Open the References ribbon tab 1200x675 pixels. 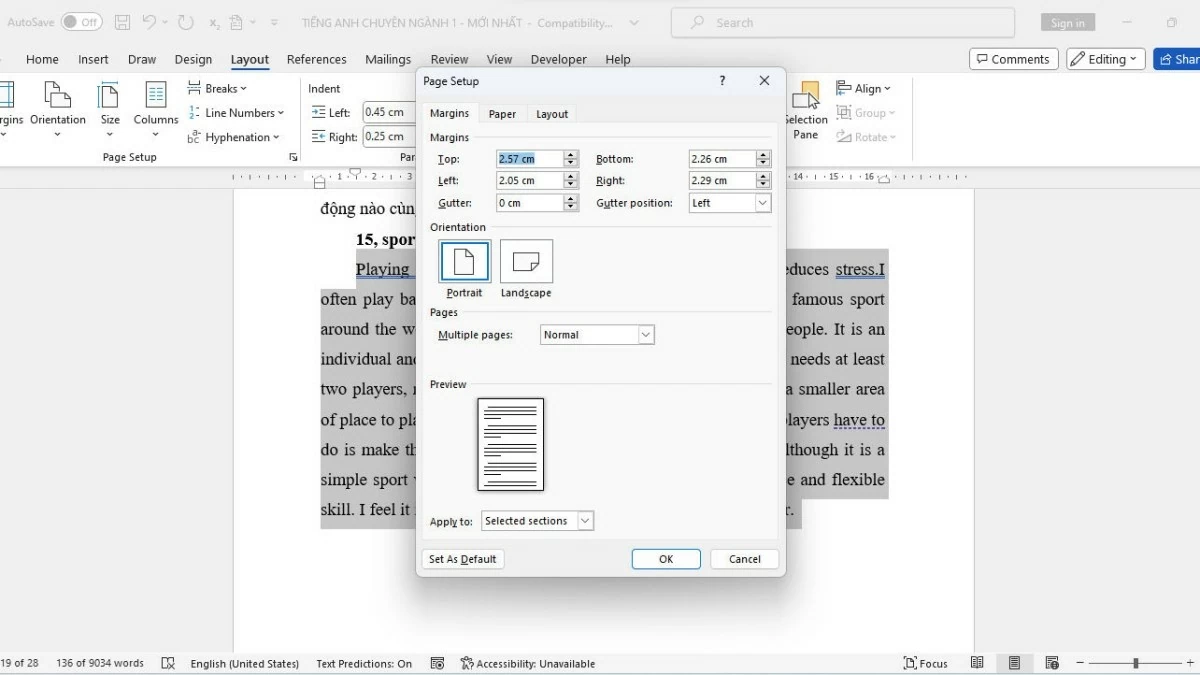316,59
